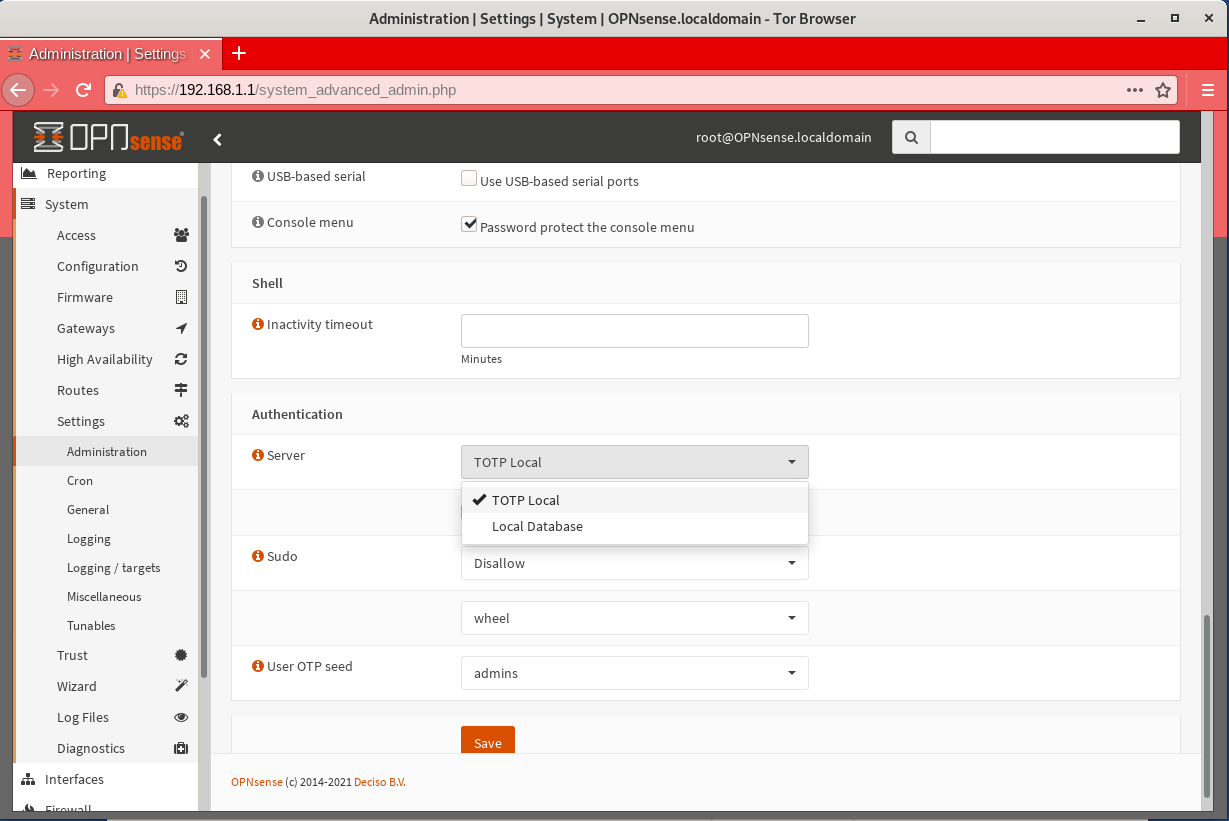Click the Settings gears icon

[x=180, y=421]
